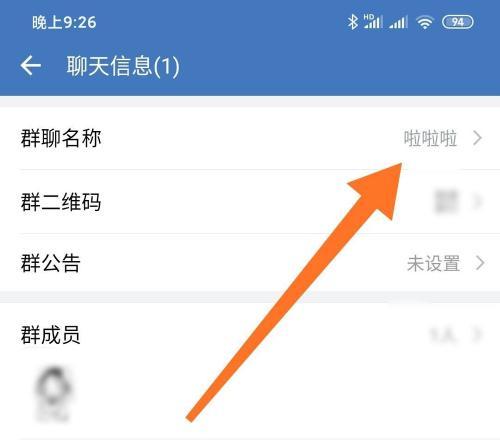Open the blurred group QR code icon
The width and height of the screenshot is (500, 448).
447,201
